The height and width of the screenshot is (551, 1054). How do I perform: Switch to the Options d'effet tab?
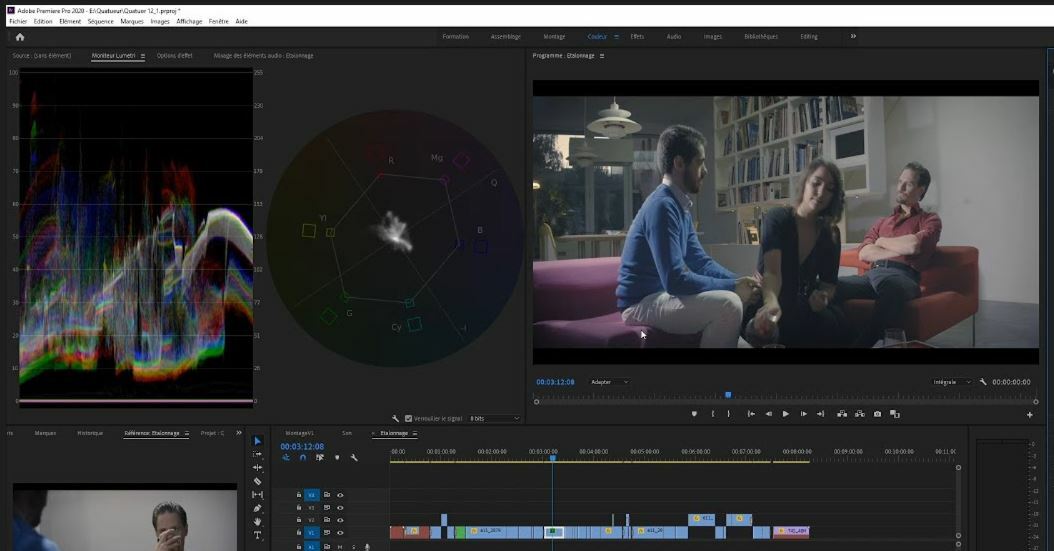[x=175, y=56]
